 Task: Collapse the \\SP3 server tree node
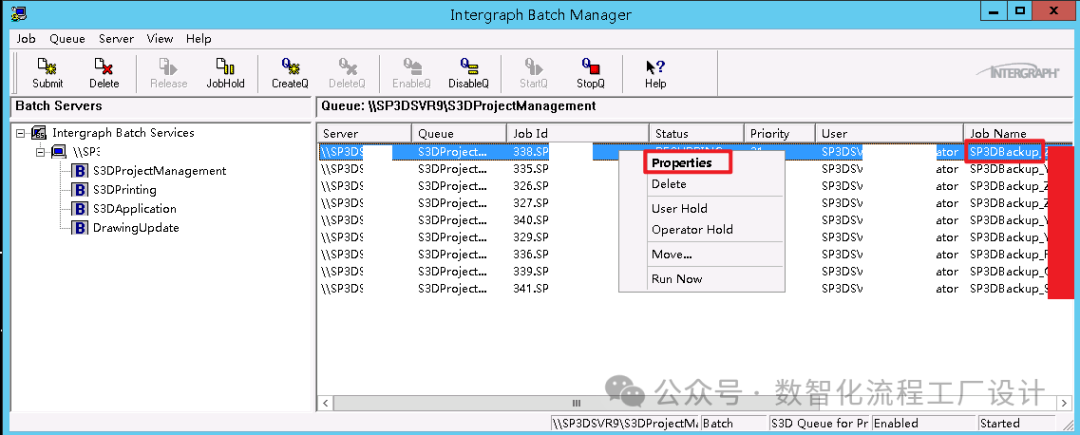(x=41, y=151)
